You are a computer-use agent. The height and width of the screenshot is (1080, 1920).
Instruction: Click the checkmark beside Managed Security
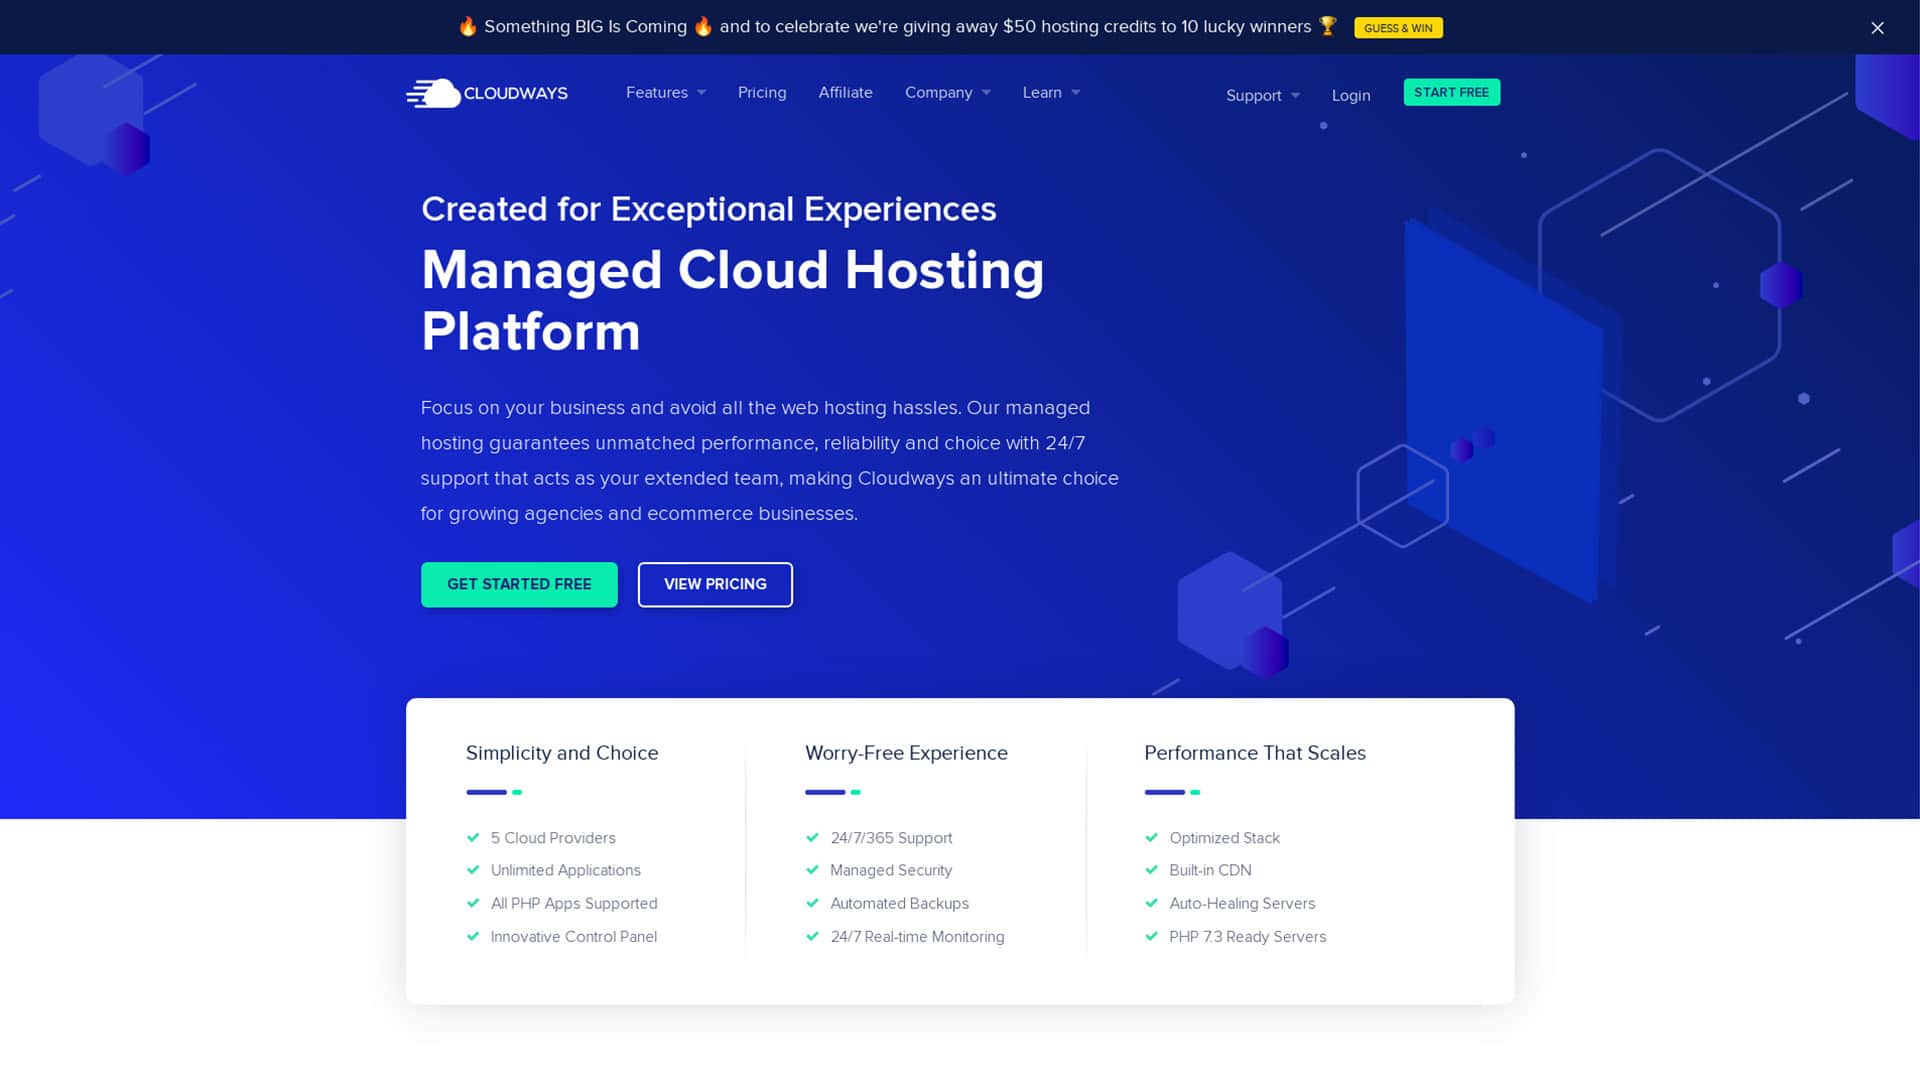[812, 871]
